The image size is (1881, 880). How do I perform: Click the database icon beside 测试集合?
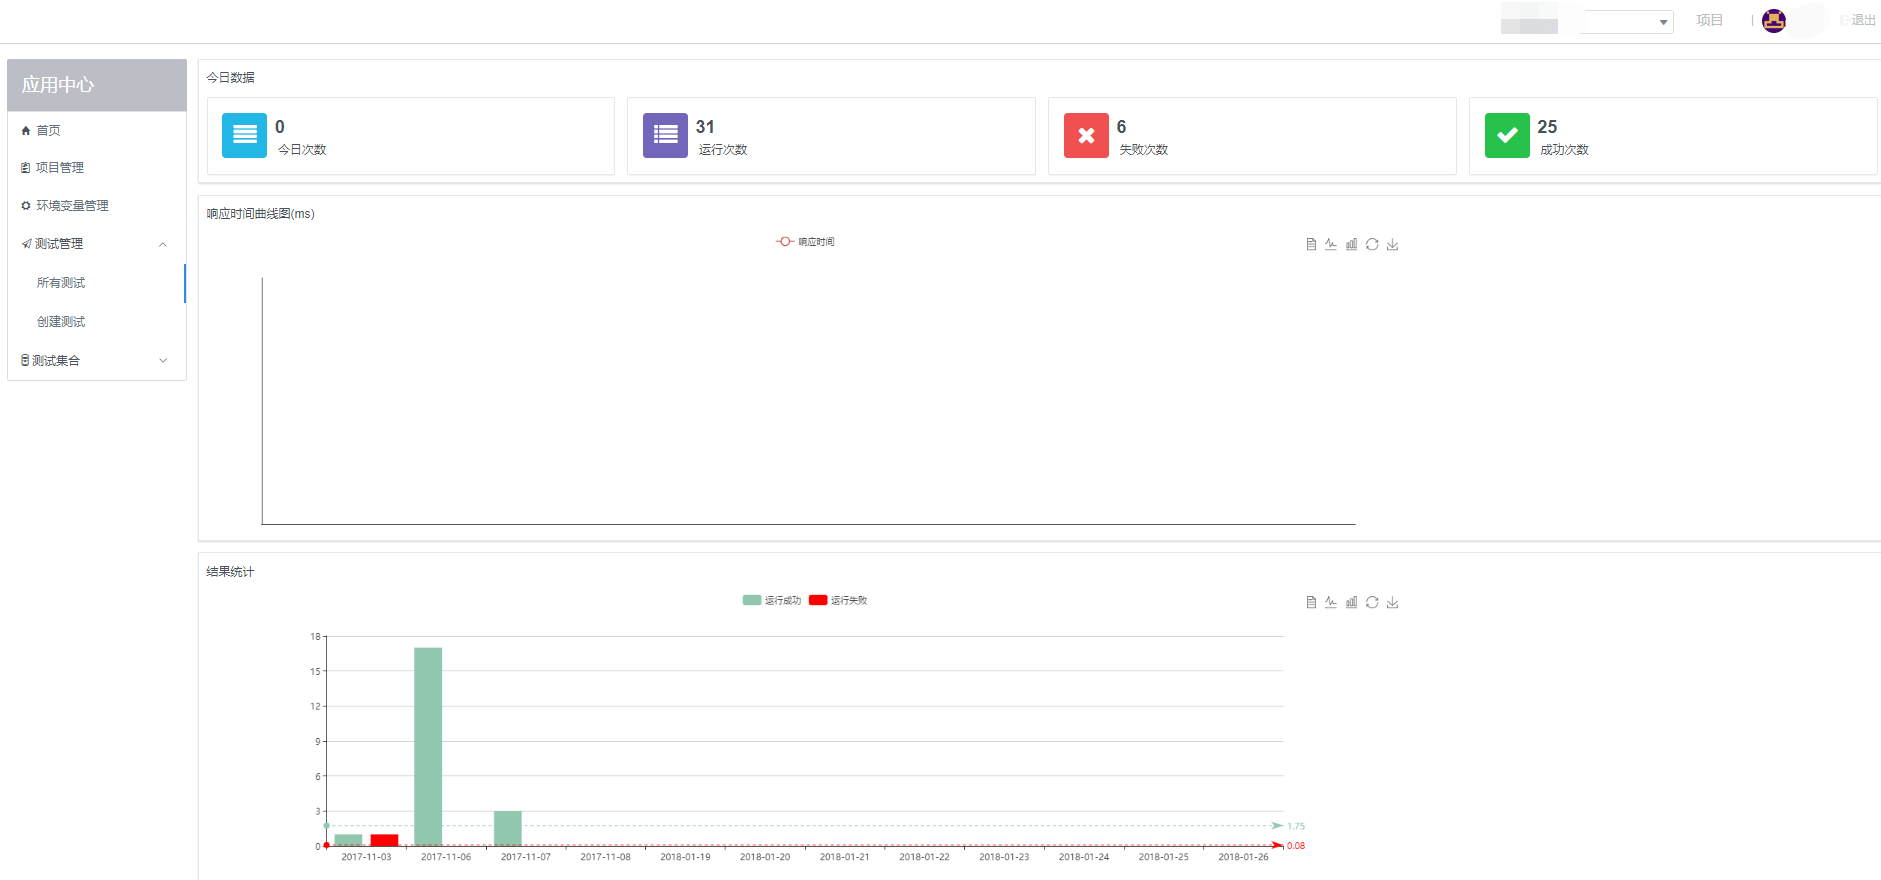[x=25, y=360]
